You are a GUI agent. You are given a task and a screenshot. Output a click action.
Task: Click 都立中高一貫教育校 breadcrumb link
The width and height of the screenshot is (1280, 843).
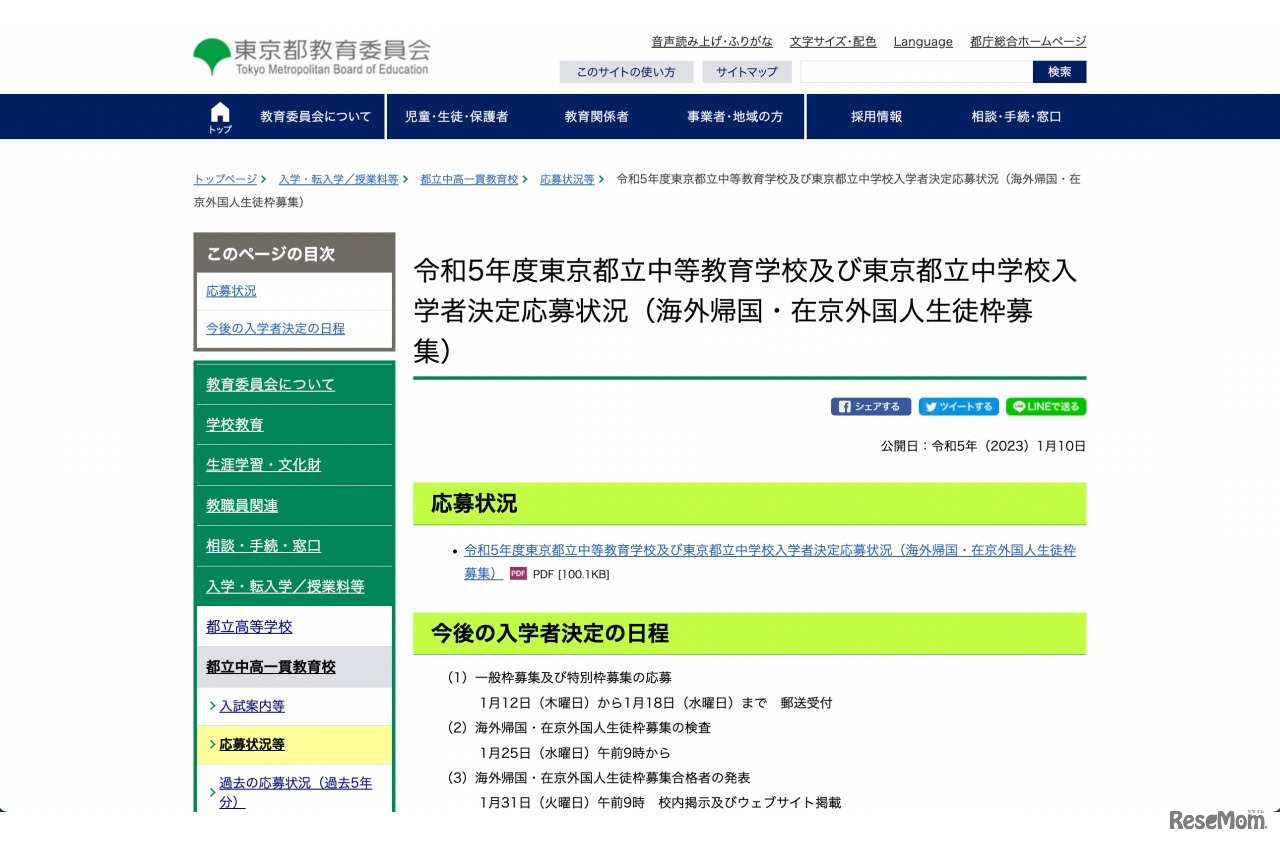(x=469, y=179)
